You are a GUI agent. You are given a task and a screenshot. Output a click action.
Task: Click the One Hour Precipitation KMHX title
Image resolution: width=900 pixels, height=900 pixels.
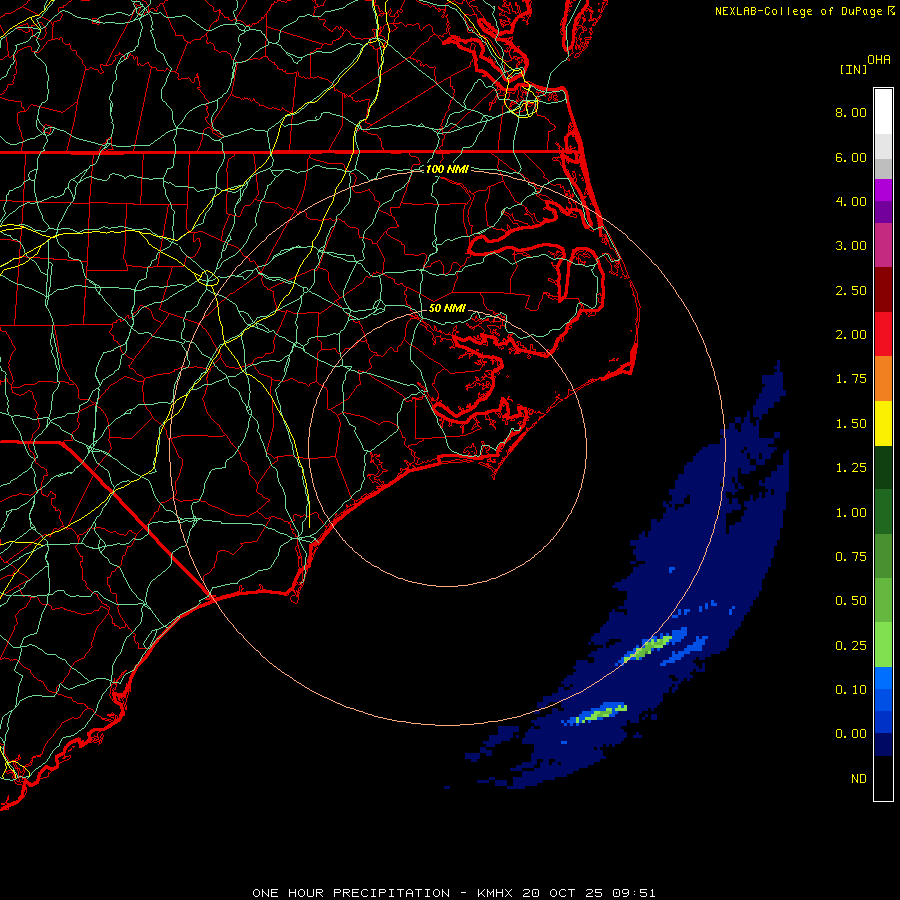click(453, 893)
